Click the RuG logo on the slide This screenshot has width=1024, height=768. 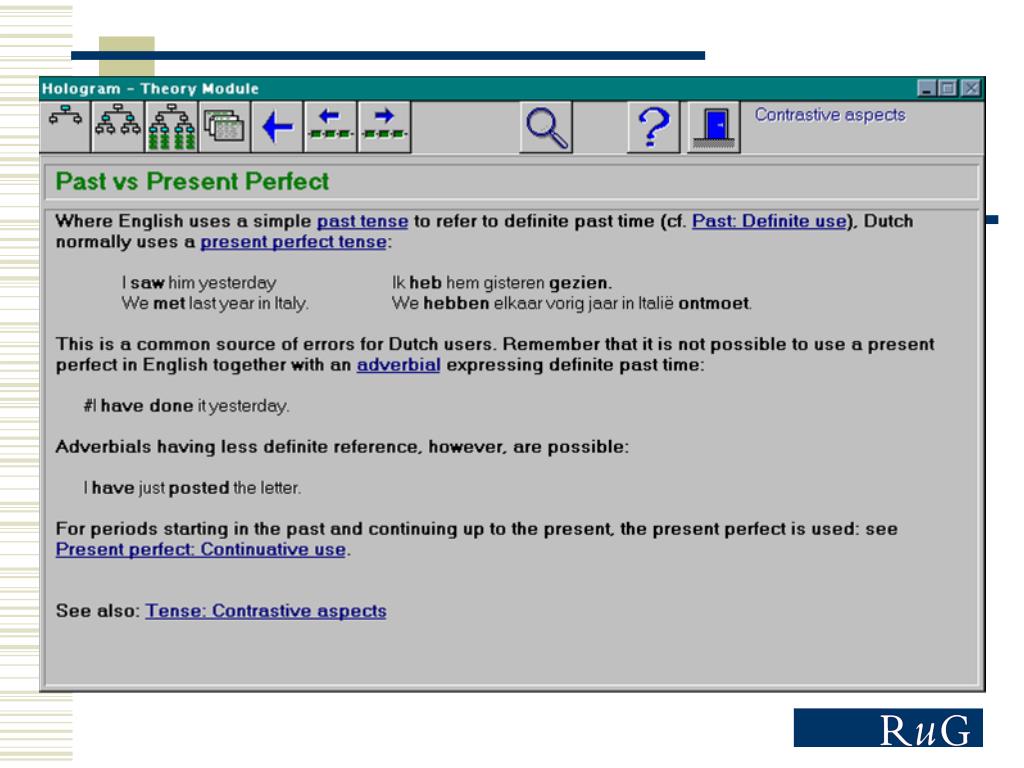tap(888, 728)
